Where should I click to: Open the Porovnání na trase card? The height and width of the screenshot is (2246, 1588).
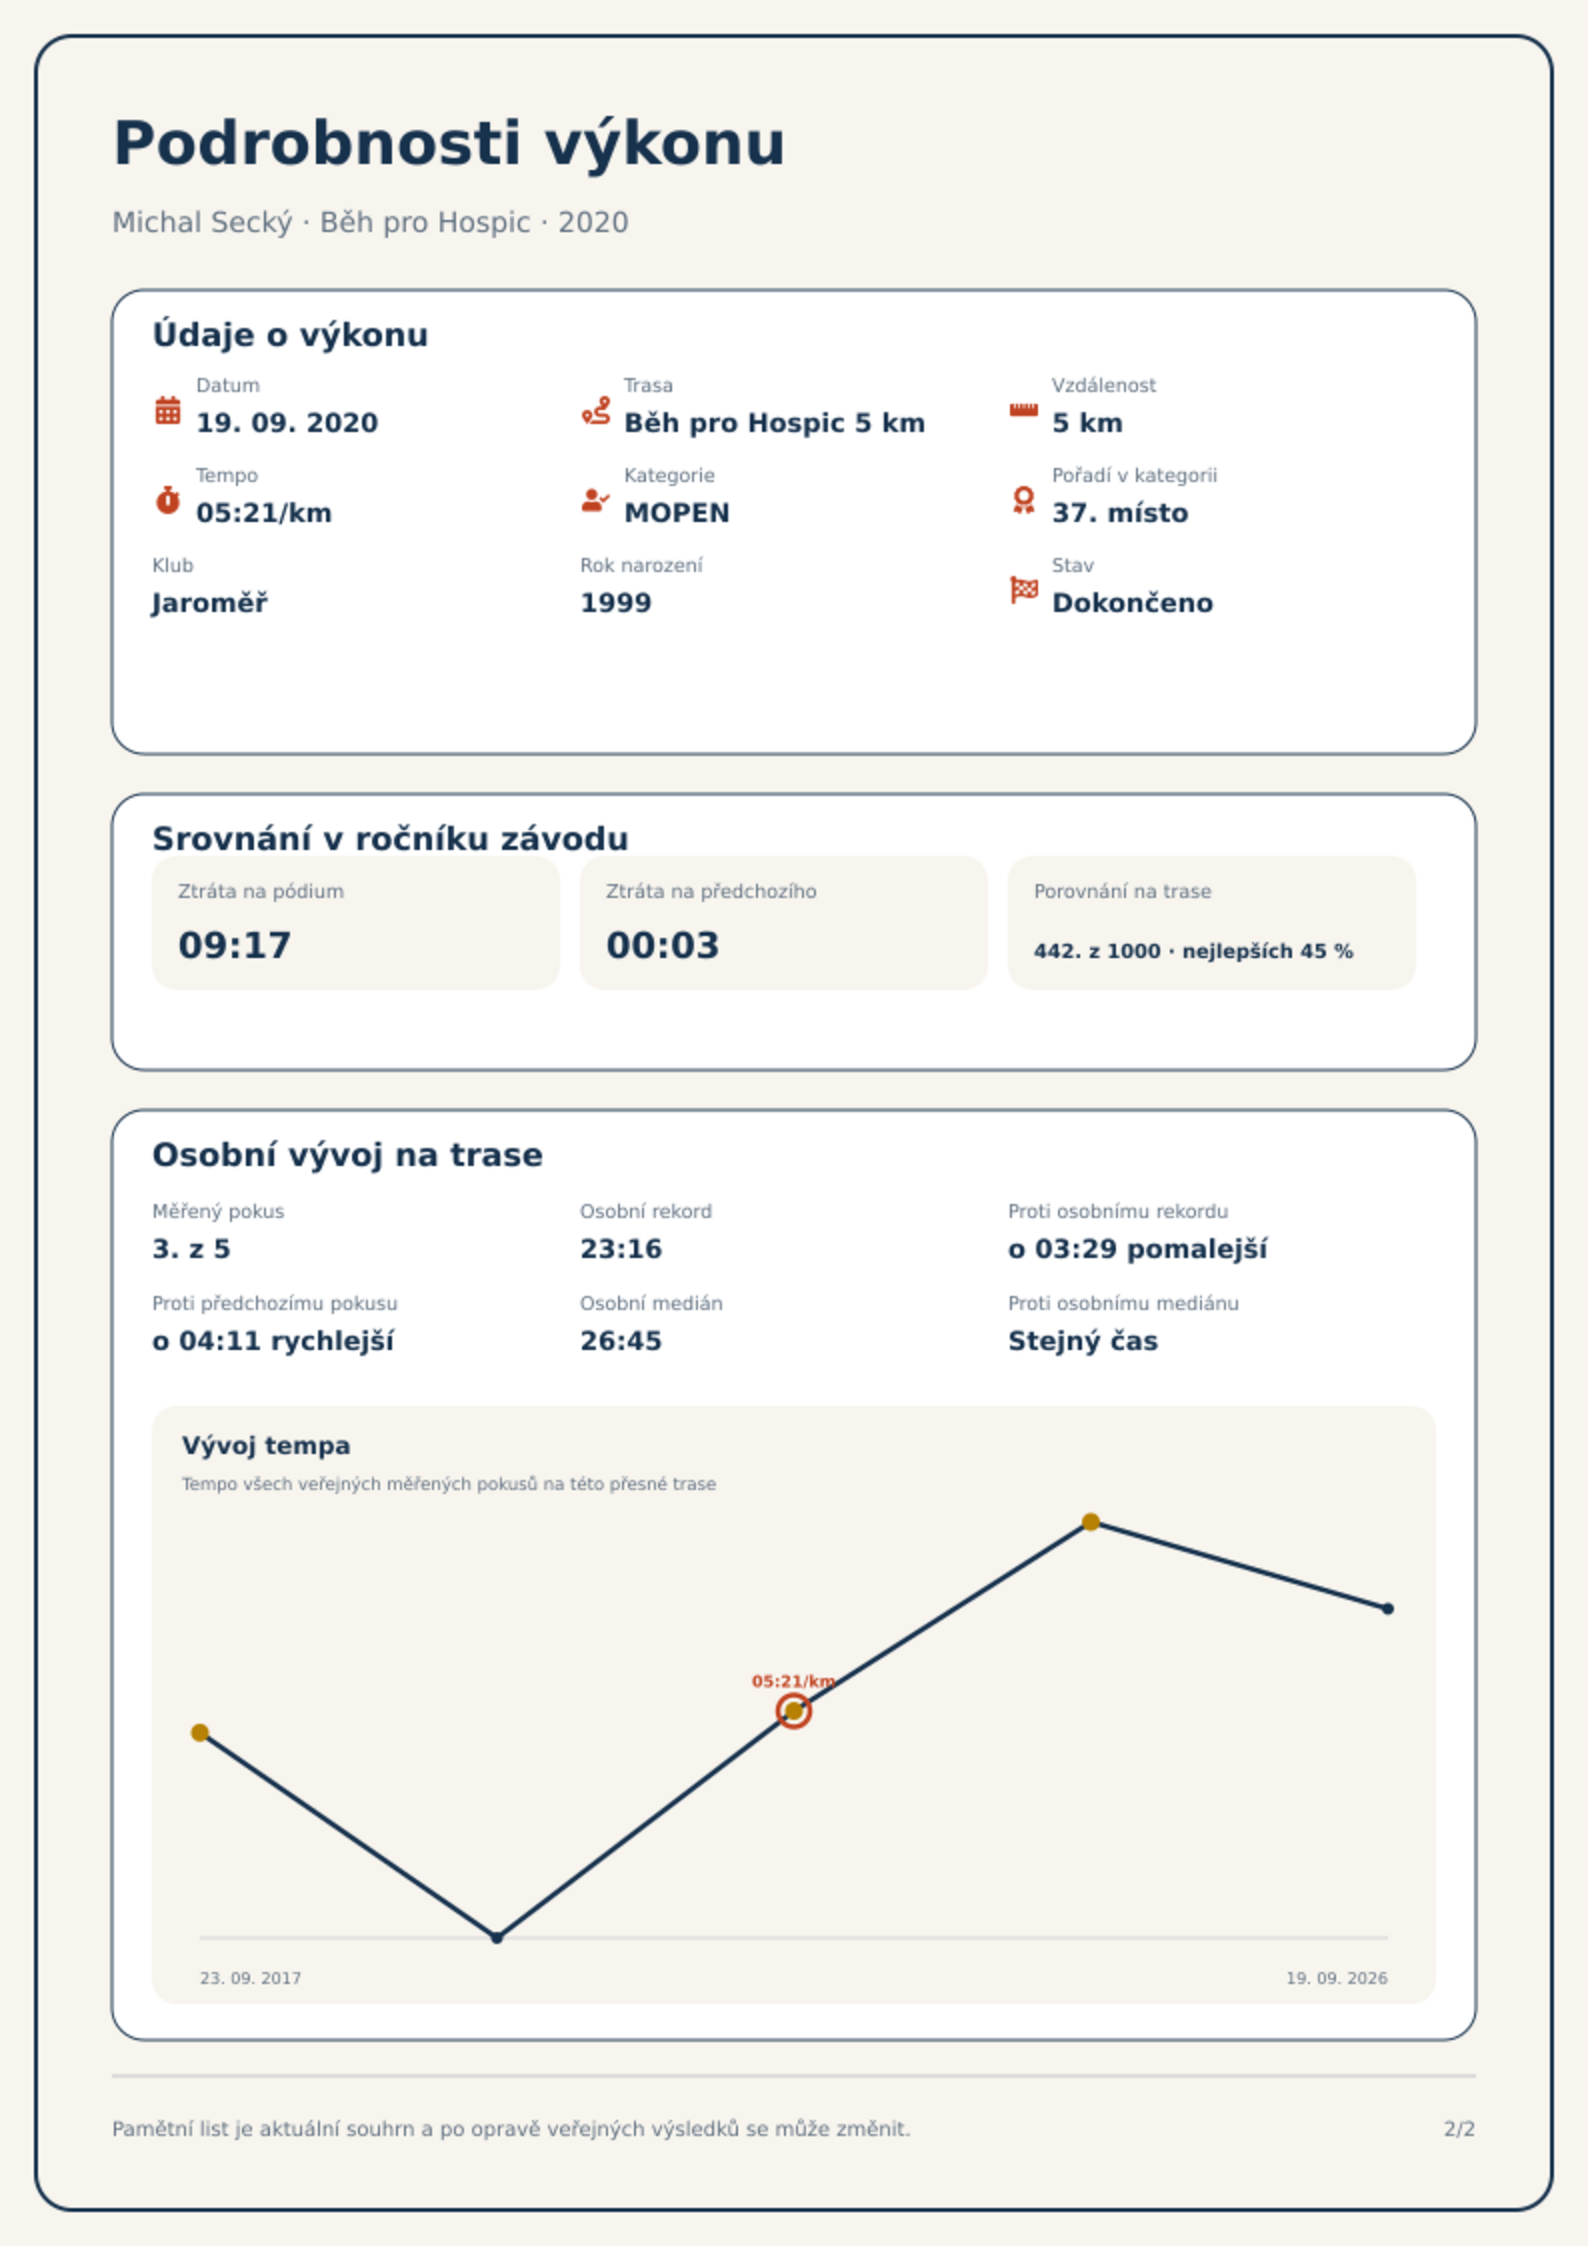(1211, 922)
